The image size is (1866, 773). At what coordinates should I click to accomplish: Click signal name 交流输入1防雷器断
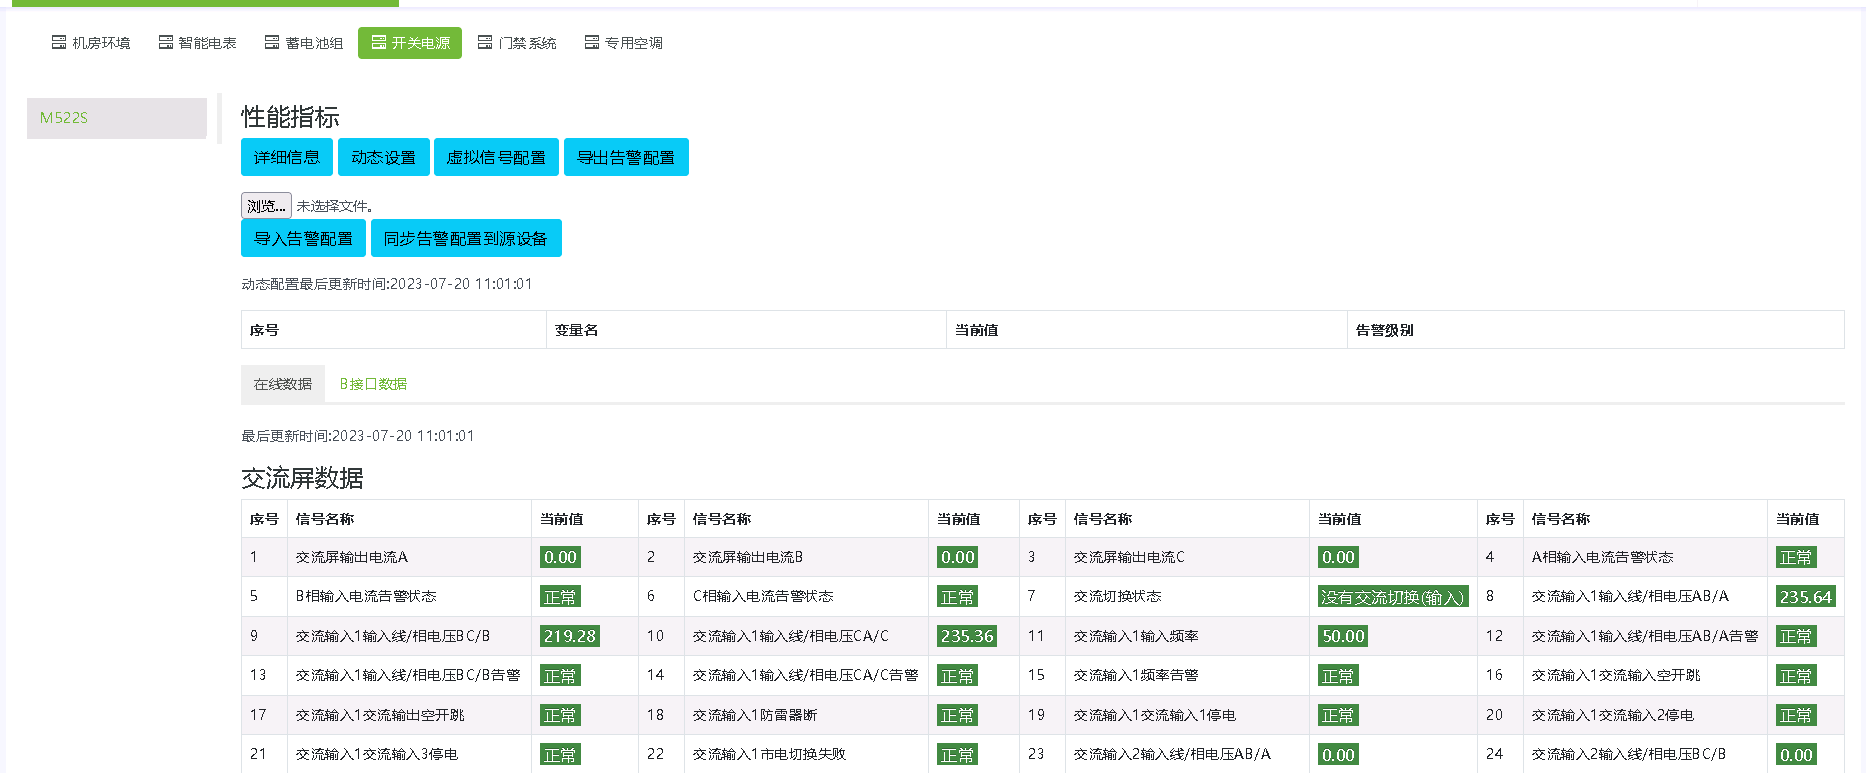point(755,715)
